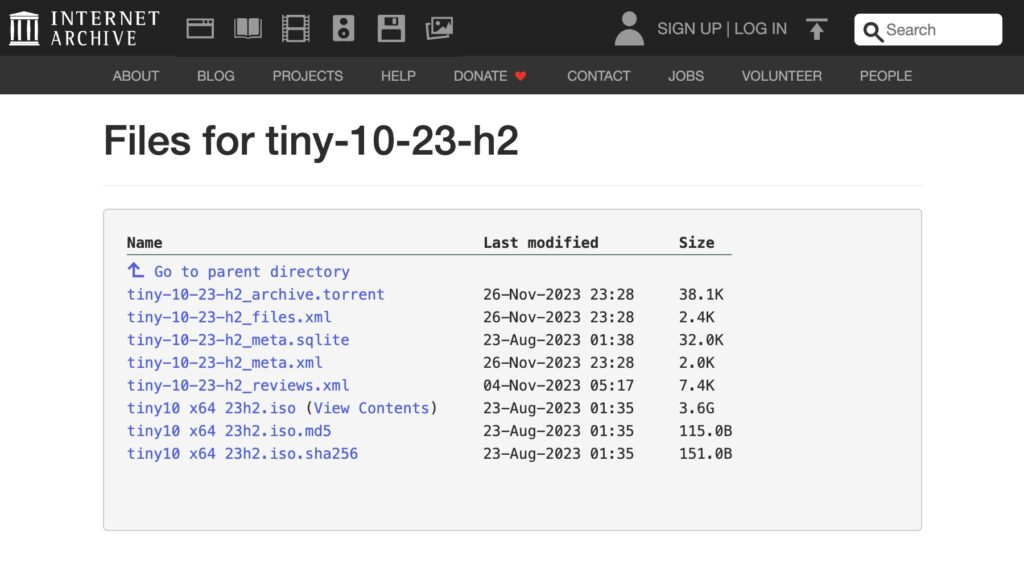1024x581 pixels.
Task: Download tiny-10-23-h2_archive.torrent file
Action: coord(255,294)
